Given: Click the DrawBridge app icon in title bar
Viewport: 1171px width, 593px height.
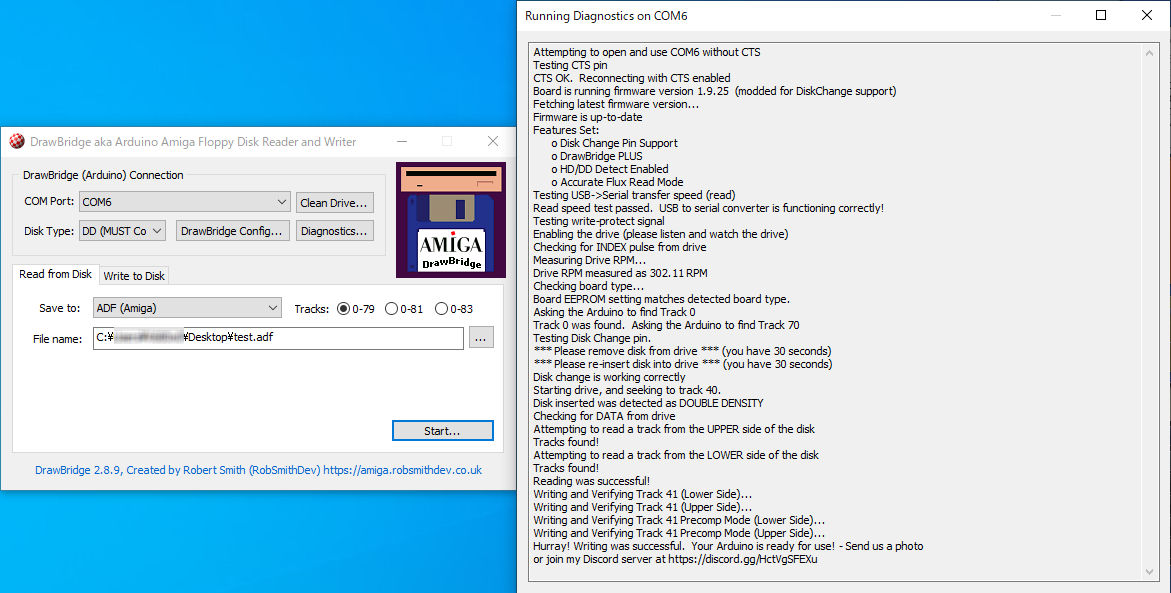Looking at the screenshot, I should [x=16, y=141].
